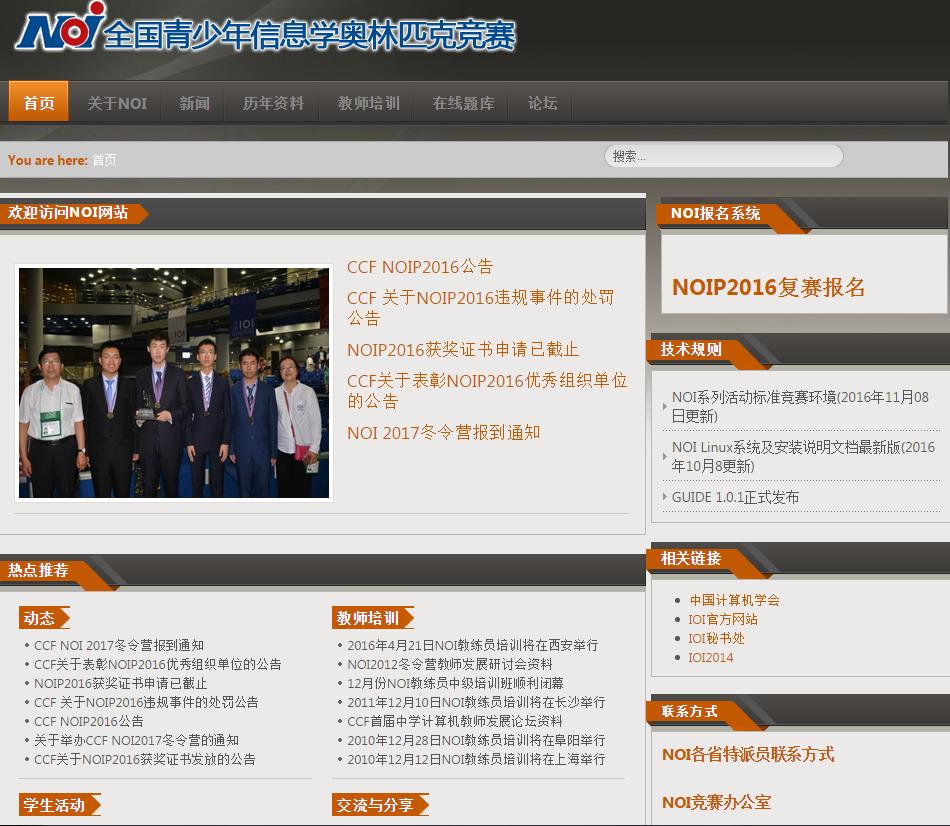Click the 首页 breadcrumb link

pyautogui.click(x=104, y=160)
